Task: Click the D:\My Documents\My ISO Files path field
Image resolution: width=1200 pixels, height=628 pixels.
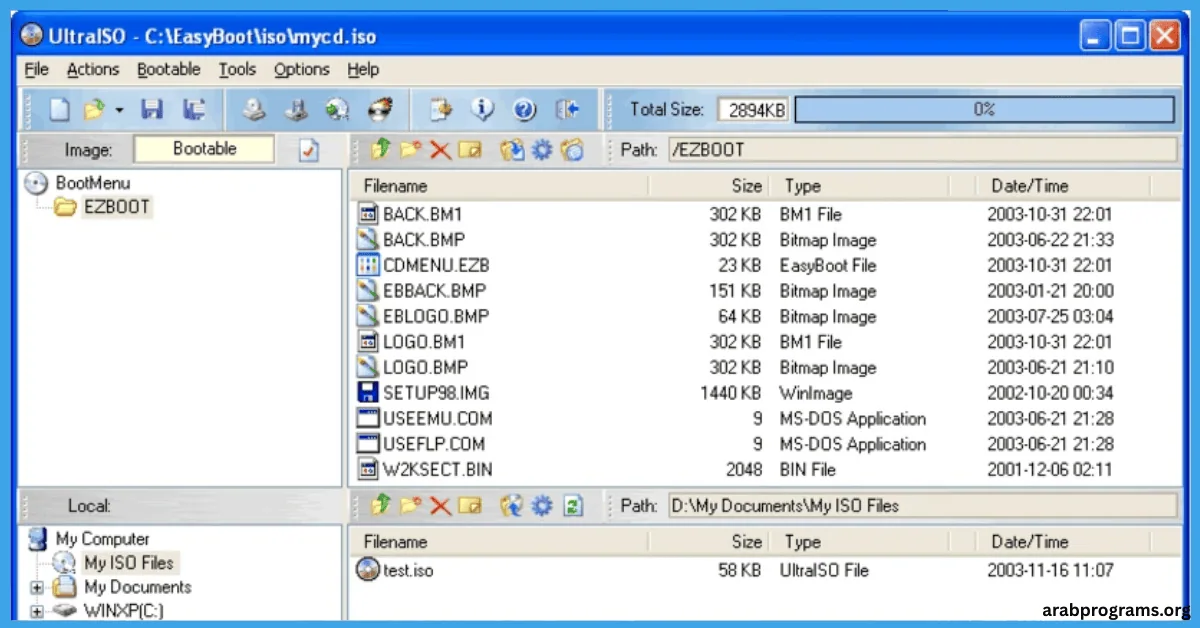Action: click(922, 506)
